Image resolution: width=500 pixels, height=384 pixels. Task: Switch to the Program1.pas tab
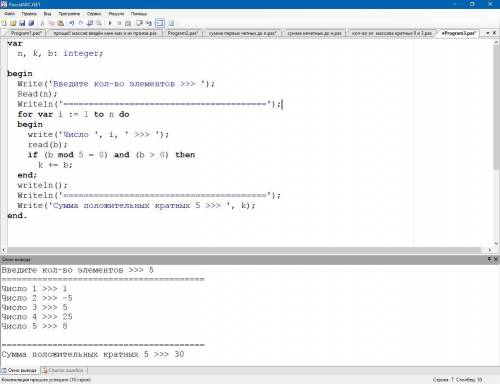coord(26,33)
